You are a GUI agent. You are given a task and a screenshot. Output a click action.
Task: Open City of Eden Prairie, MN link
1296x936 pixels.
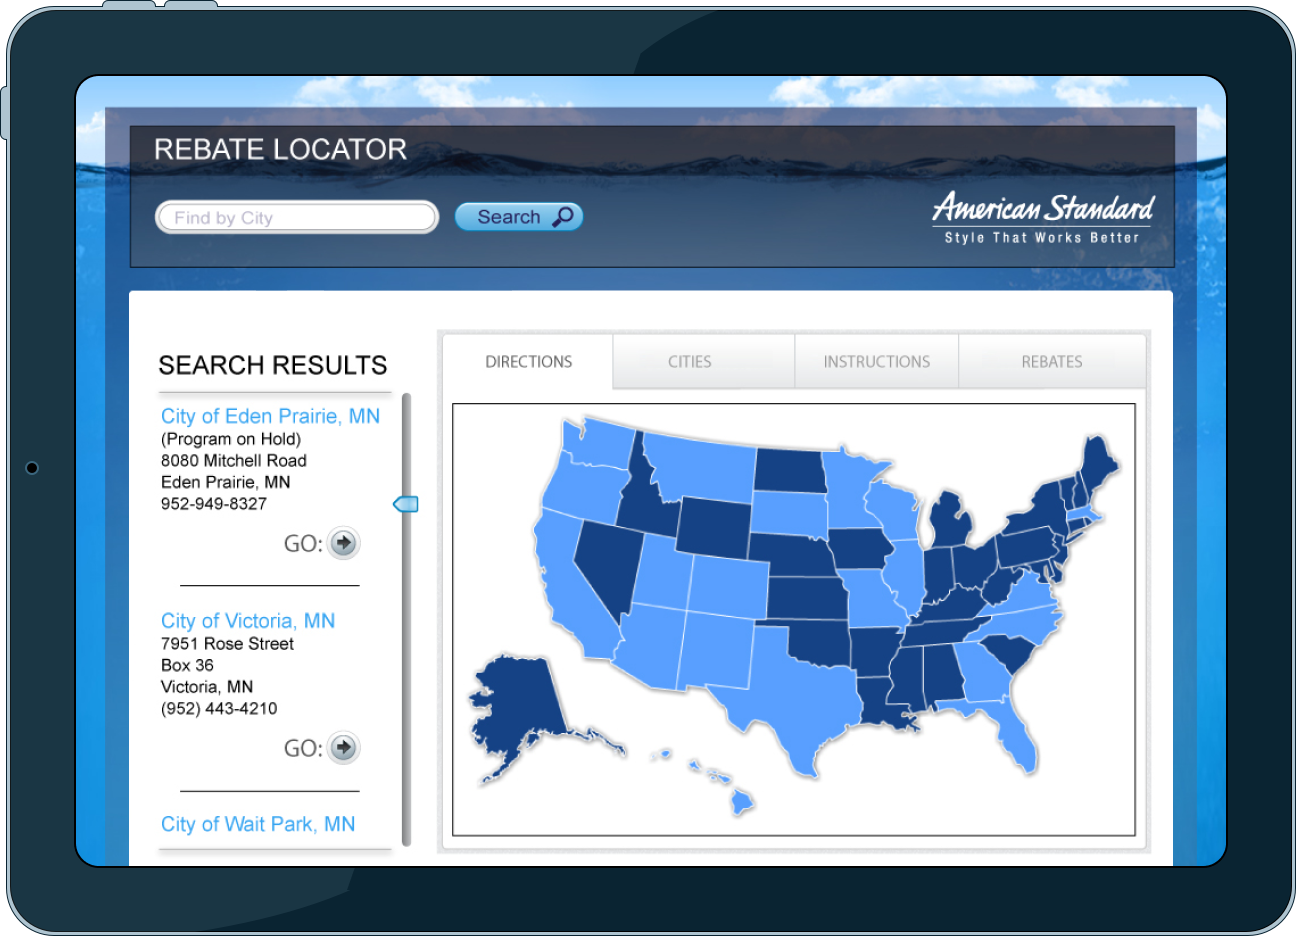click(270, 416)
